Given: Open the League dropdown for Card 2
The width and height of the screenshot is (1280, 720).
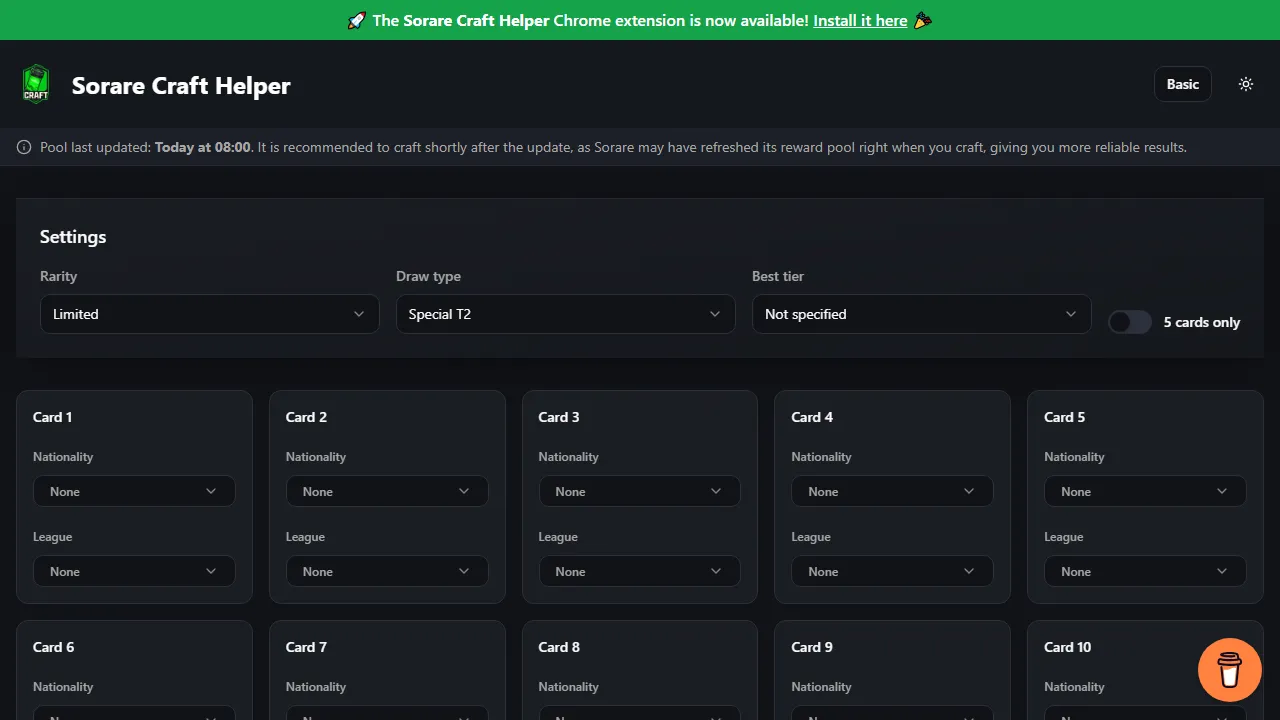Looking at the screenshot, I should 387,571.
